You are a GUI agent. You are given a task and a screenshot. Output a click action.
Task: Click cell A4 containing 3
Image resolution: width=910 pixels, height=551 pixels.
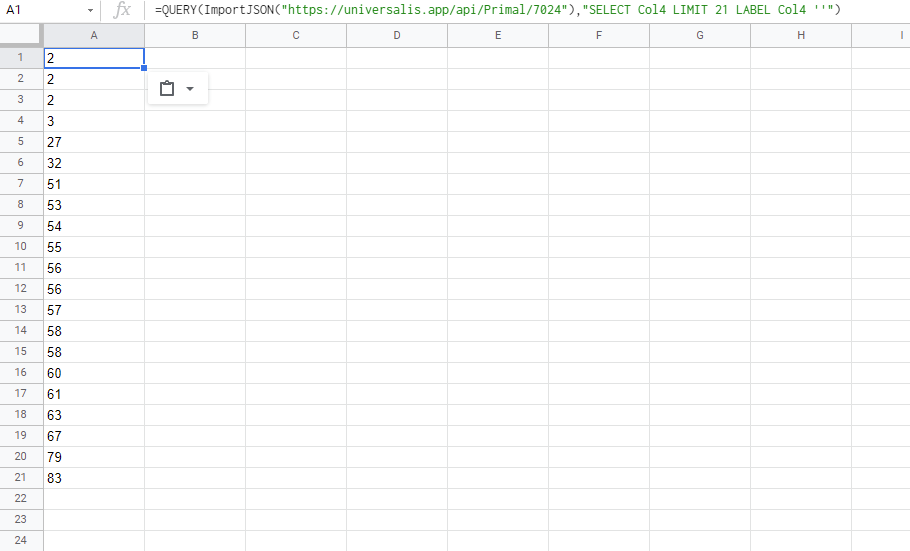click(x=94, y=121)
